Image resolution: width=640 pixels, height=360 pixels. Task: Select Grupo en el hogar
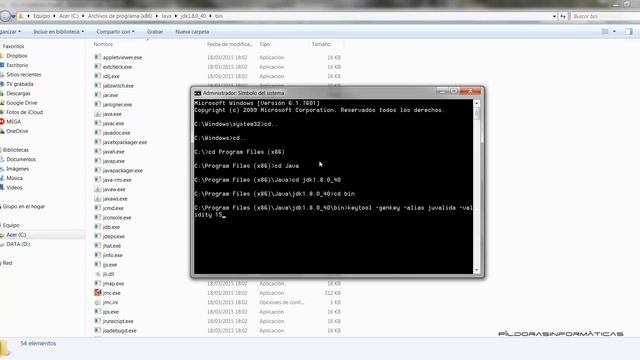pos(24,207)
